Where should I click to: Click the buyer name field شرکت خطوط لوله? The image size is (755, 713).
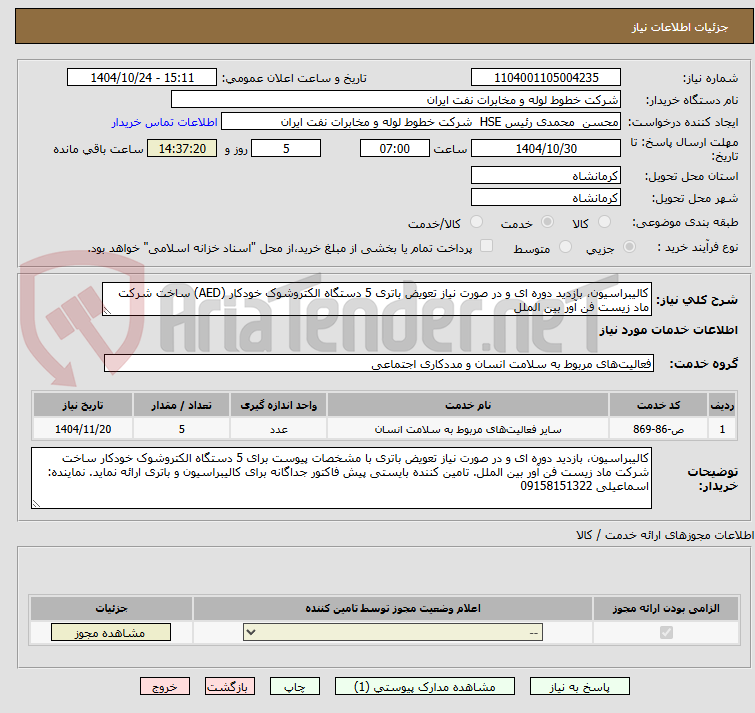(x=396, y=100)
